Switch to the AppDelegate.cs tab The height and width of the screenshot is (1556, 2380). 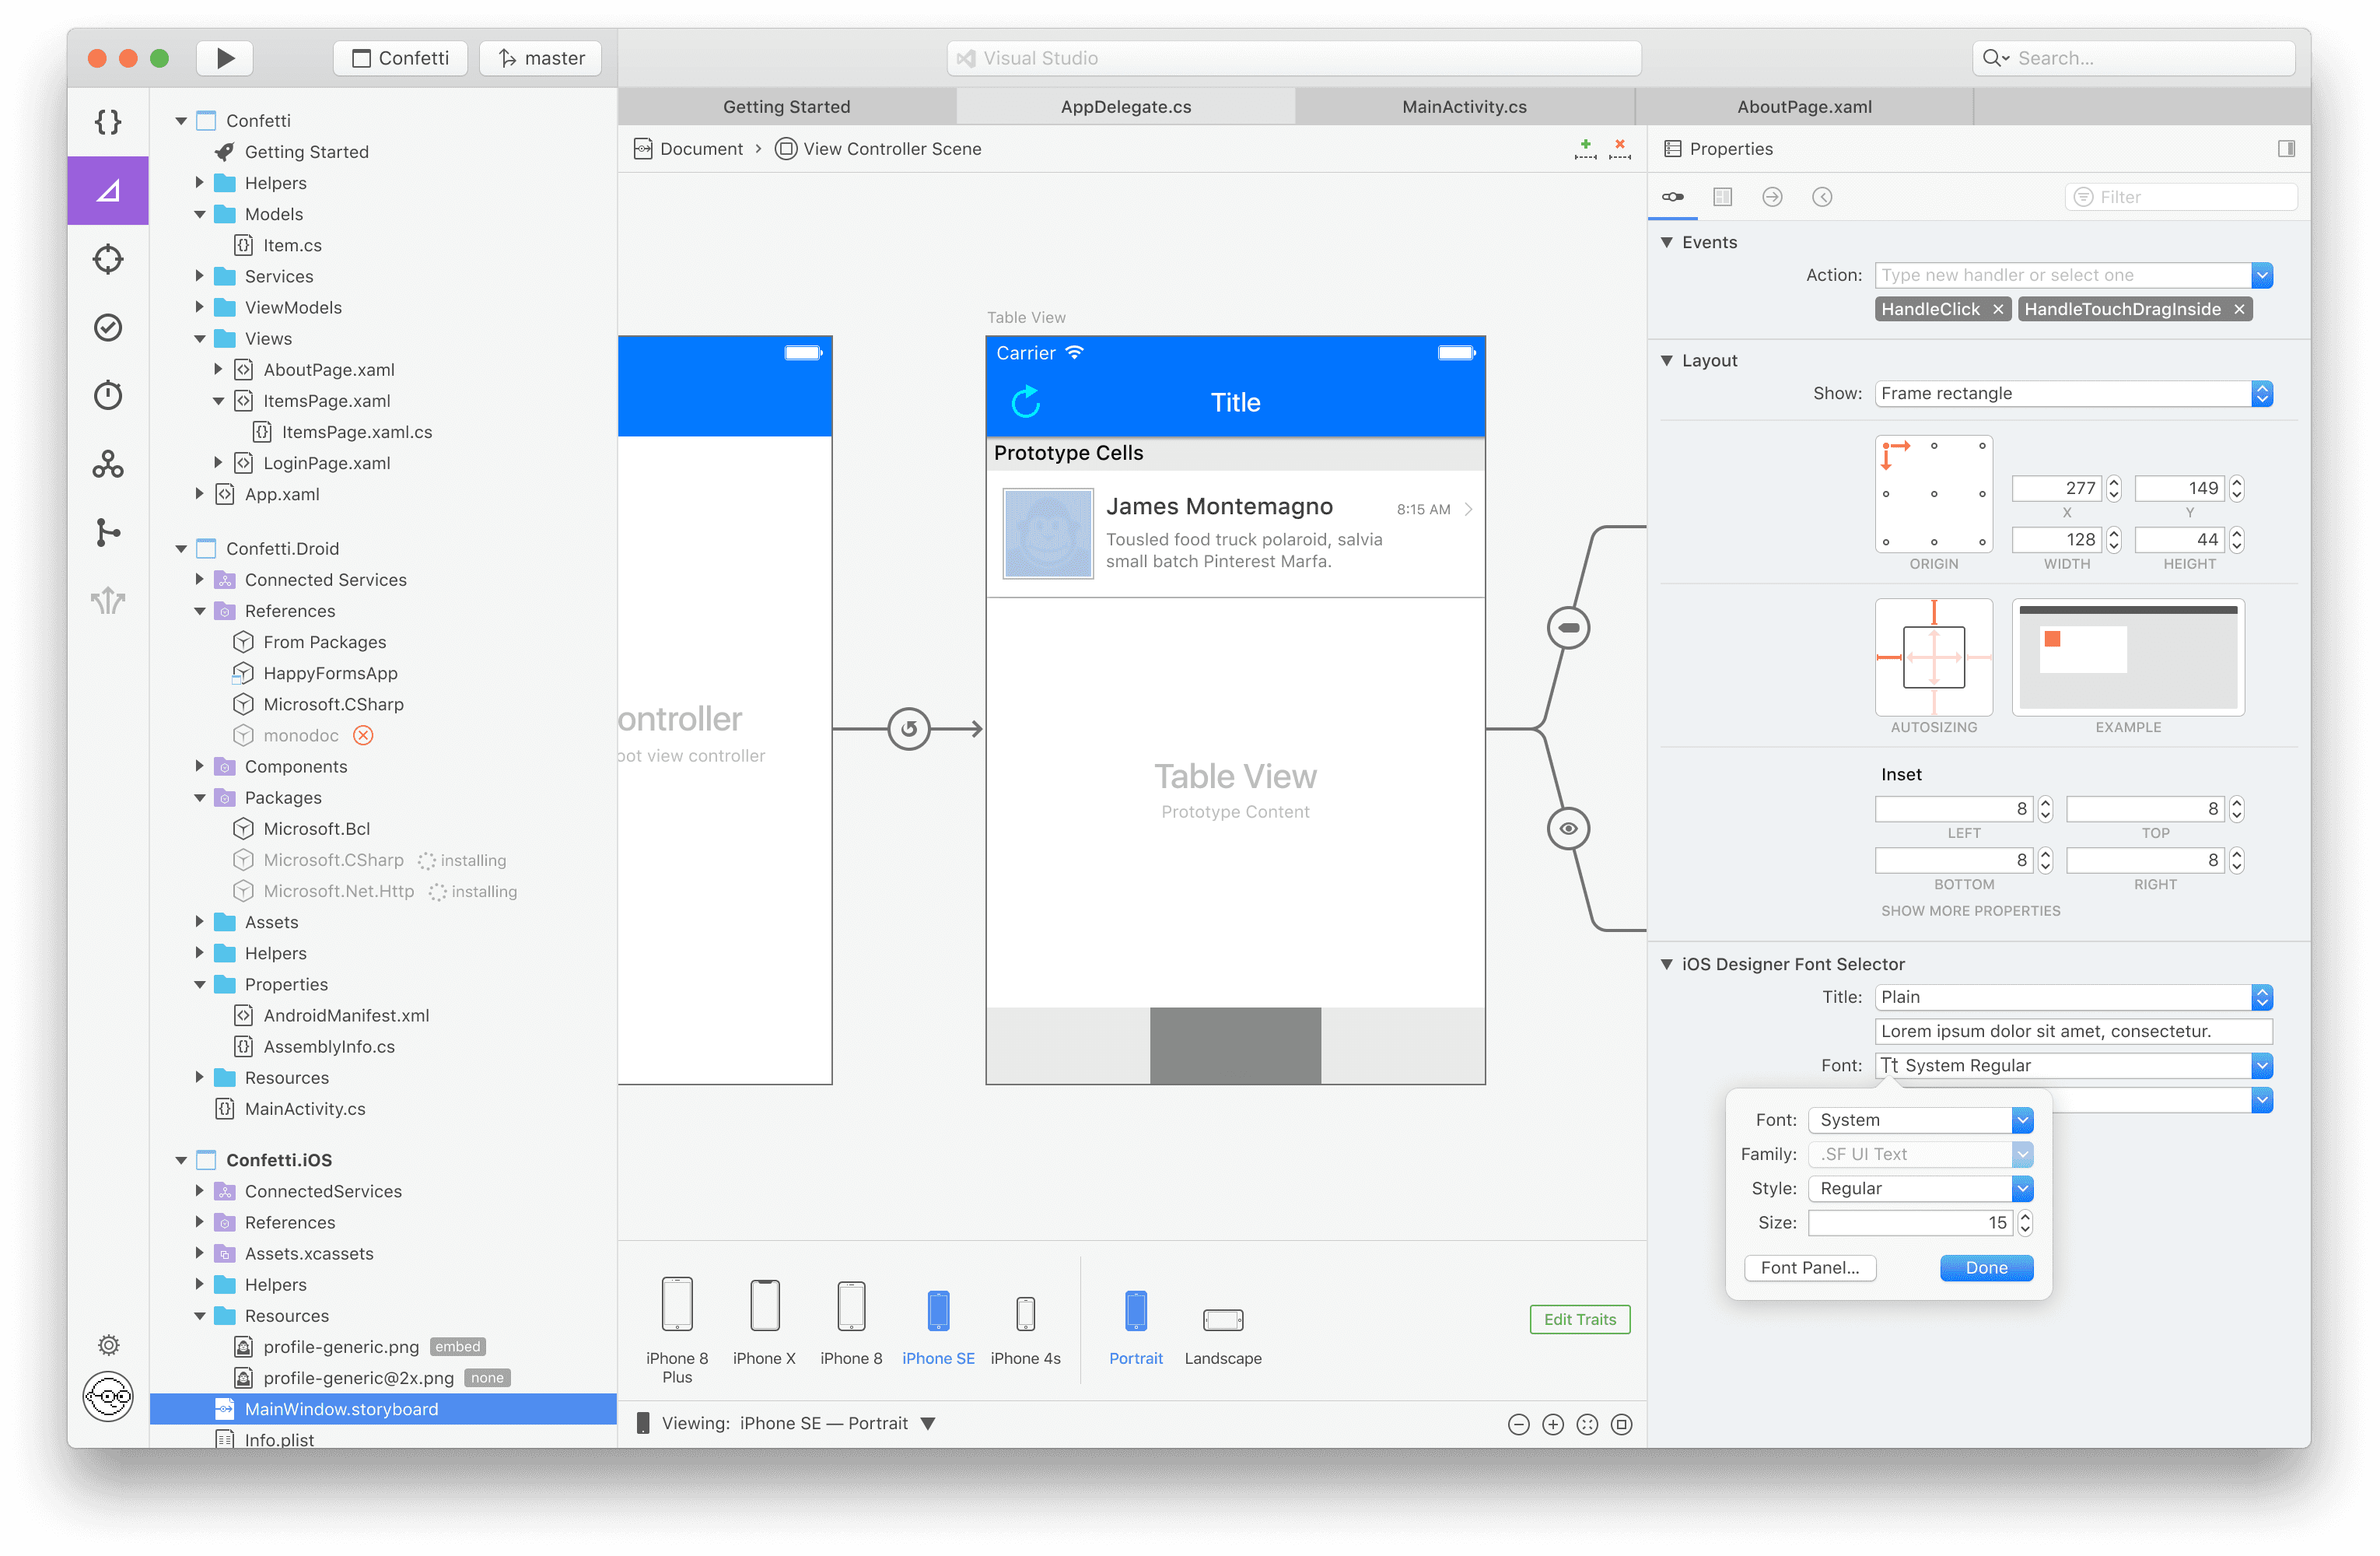[1123, 106]
